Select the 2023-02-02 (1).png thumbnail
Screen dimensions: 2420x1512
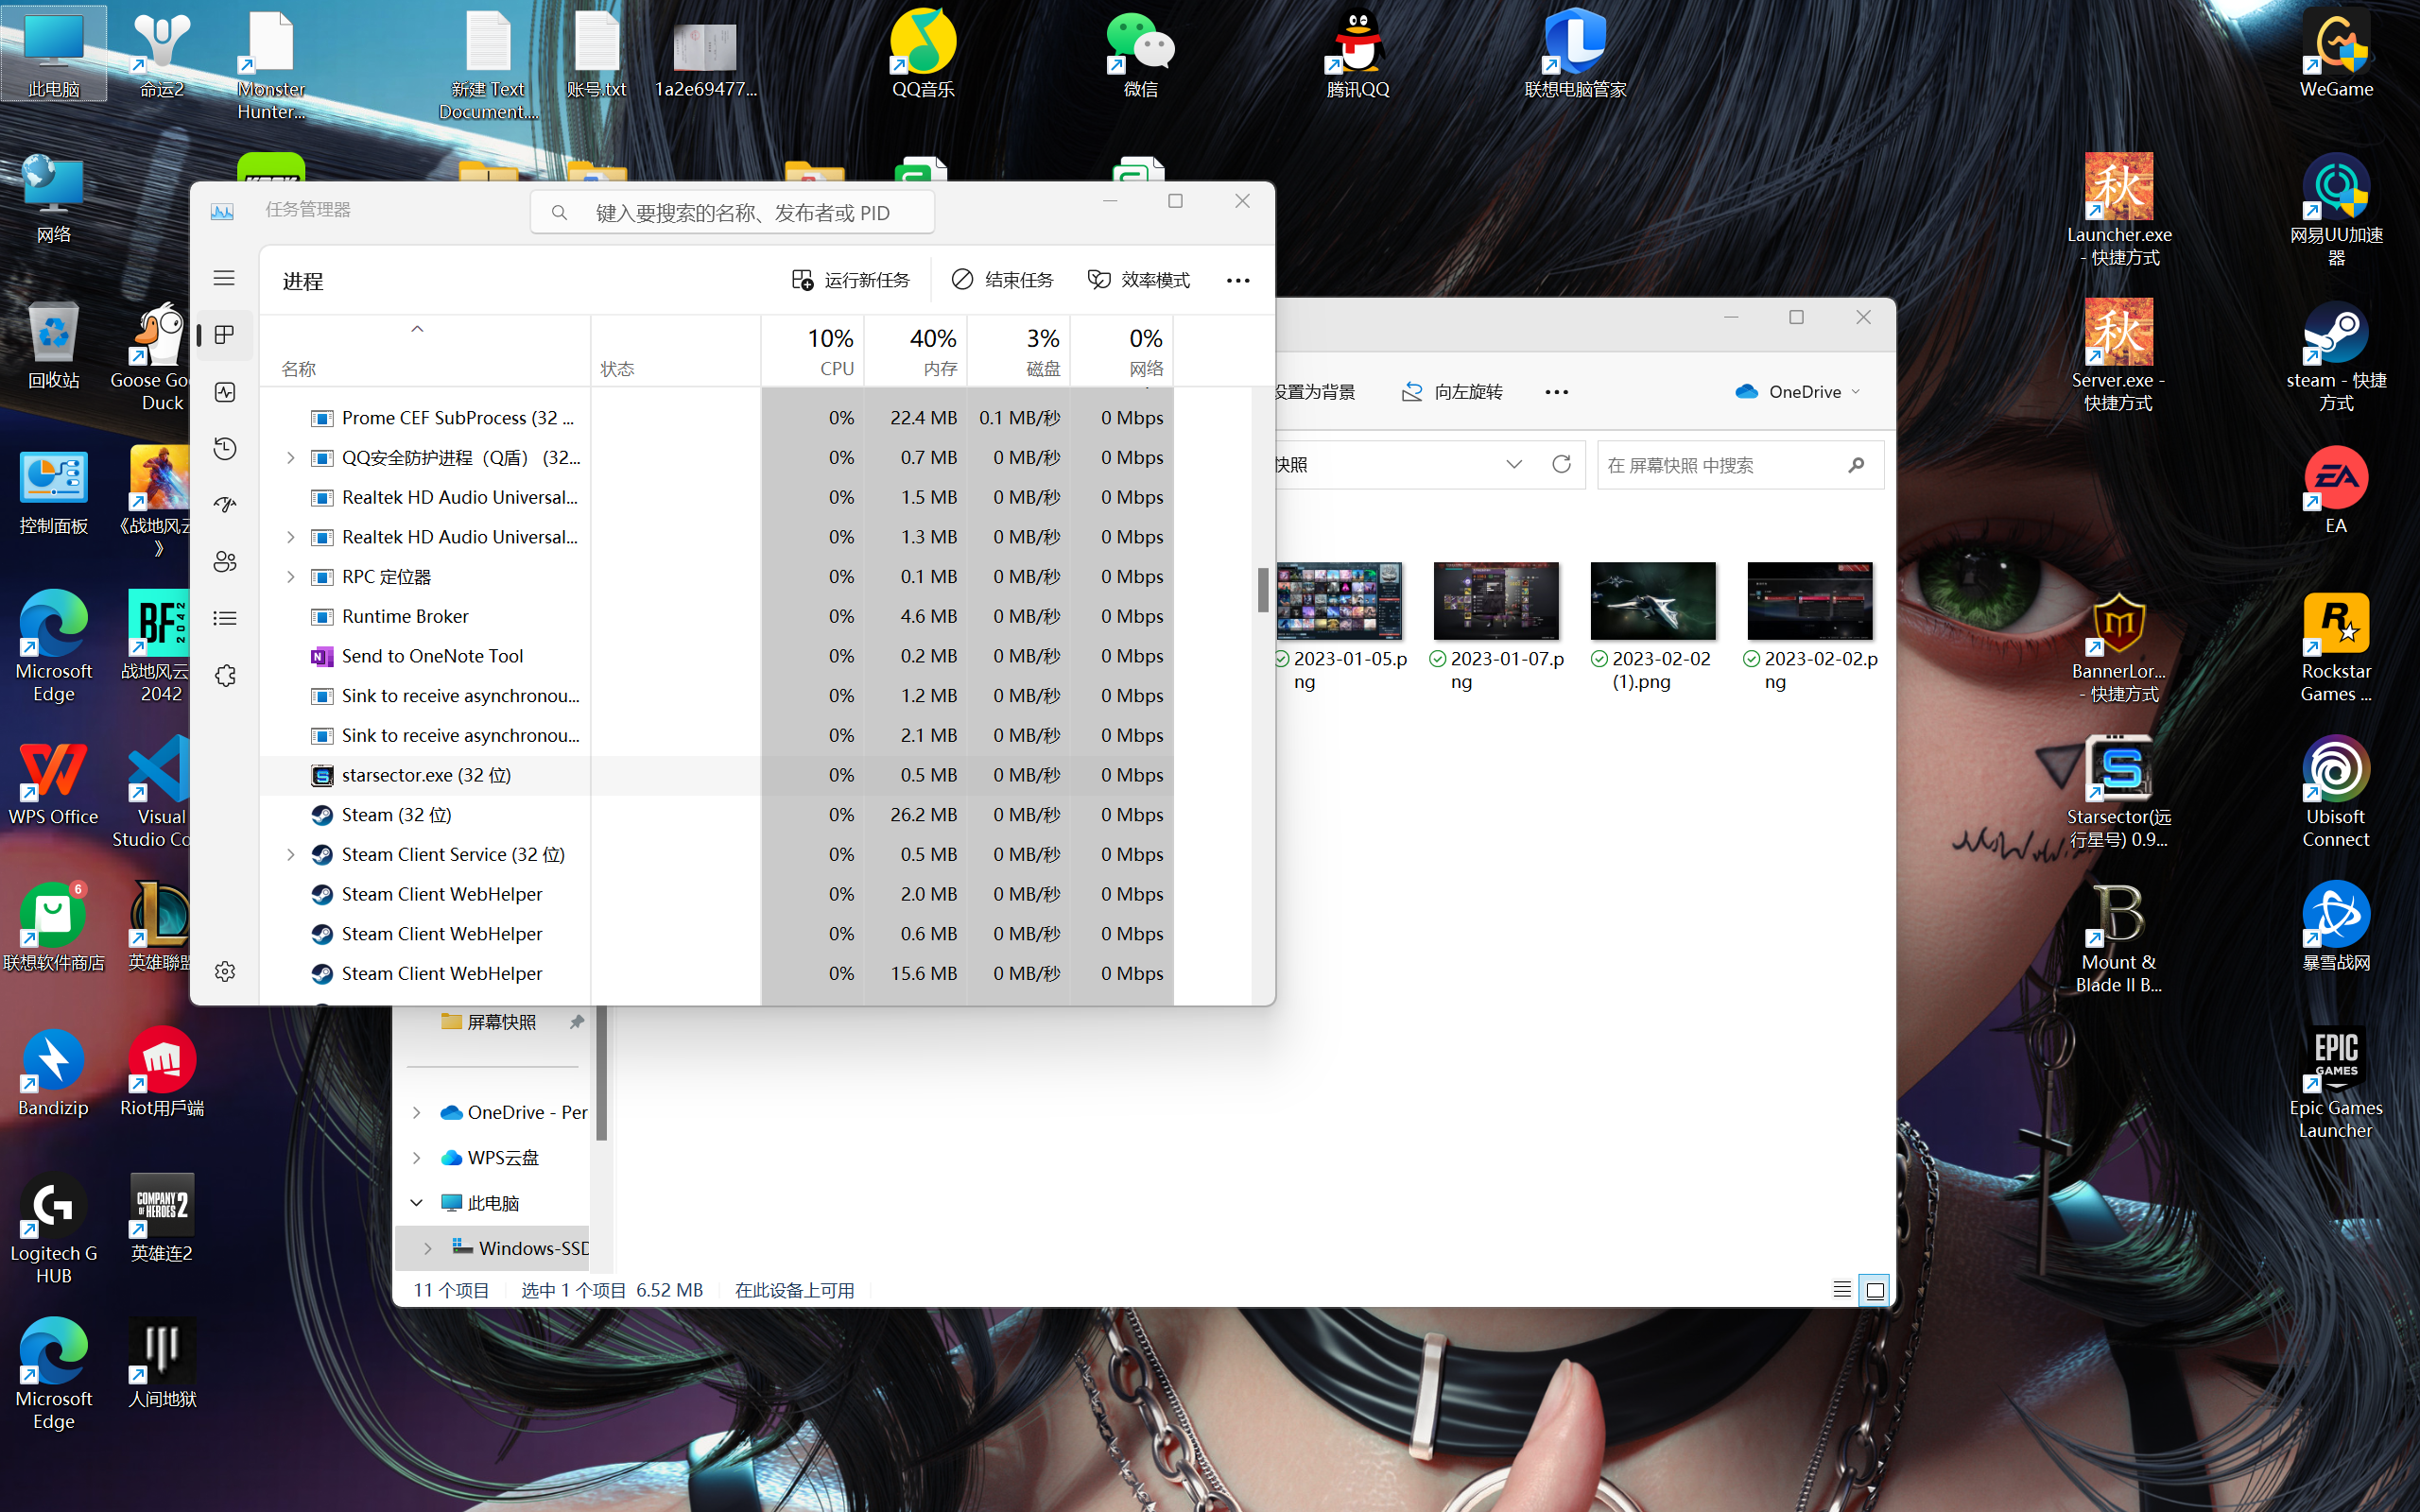tap(1652, 602)
